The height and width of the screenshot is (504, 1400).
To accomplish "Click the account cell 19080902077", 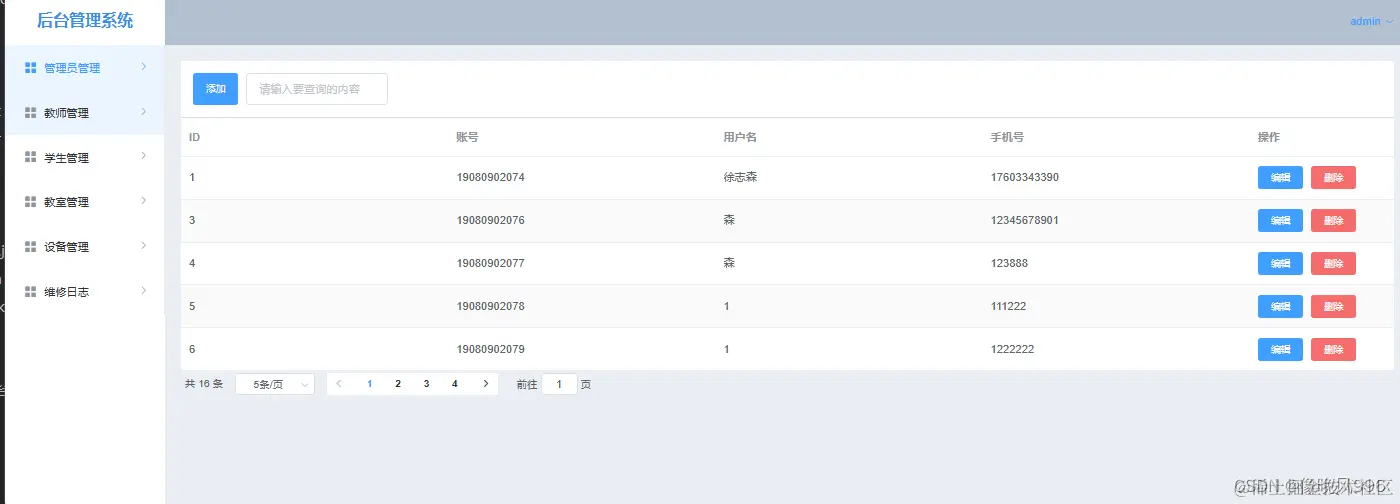I will point(491,264).
